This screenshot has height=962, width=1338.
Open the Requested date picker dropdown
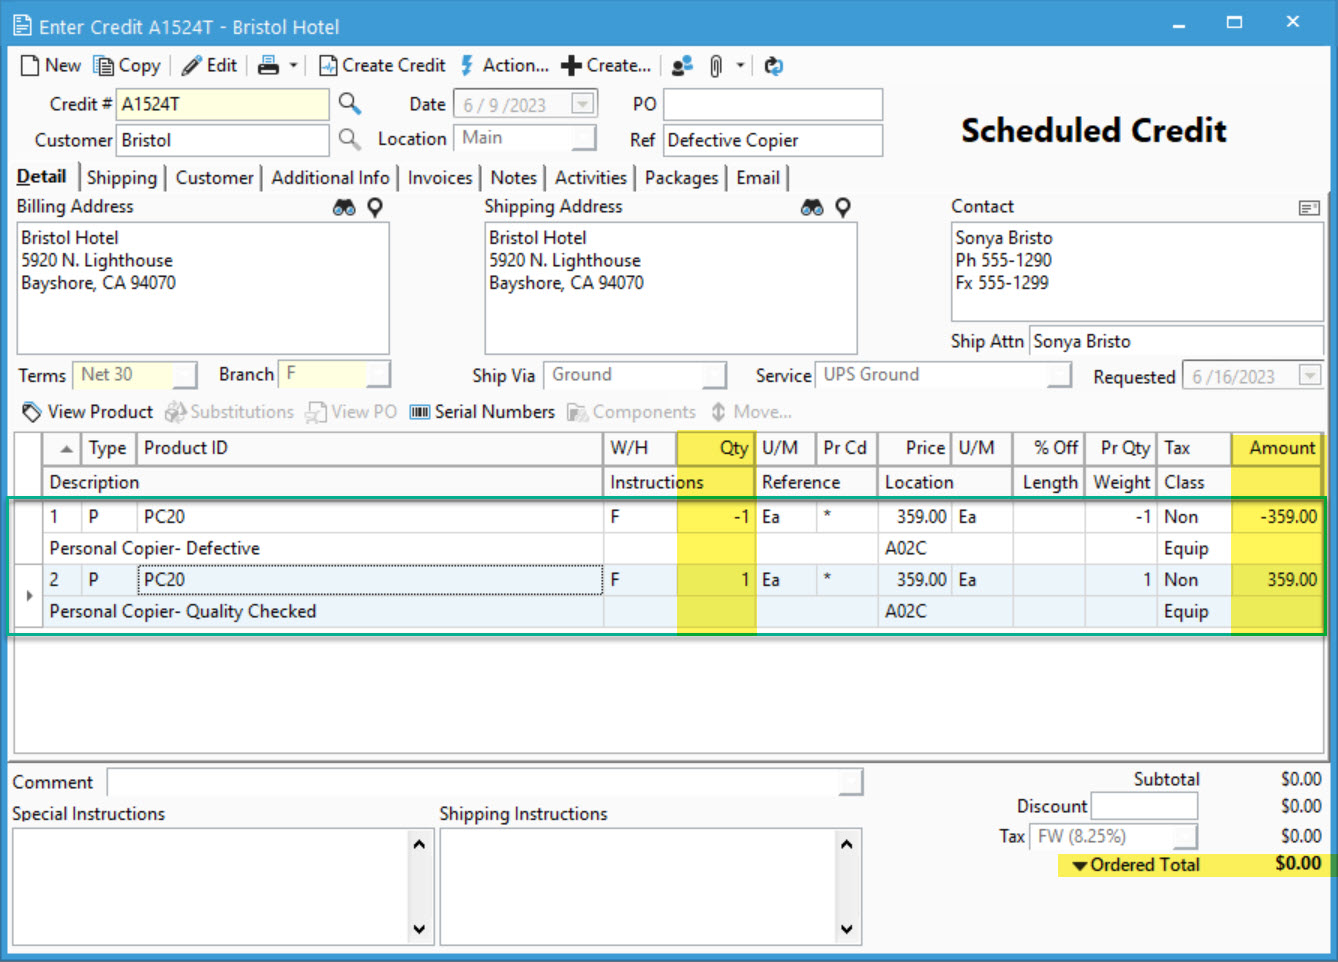coord(1310,375)
